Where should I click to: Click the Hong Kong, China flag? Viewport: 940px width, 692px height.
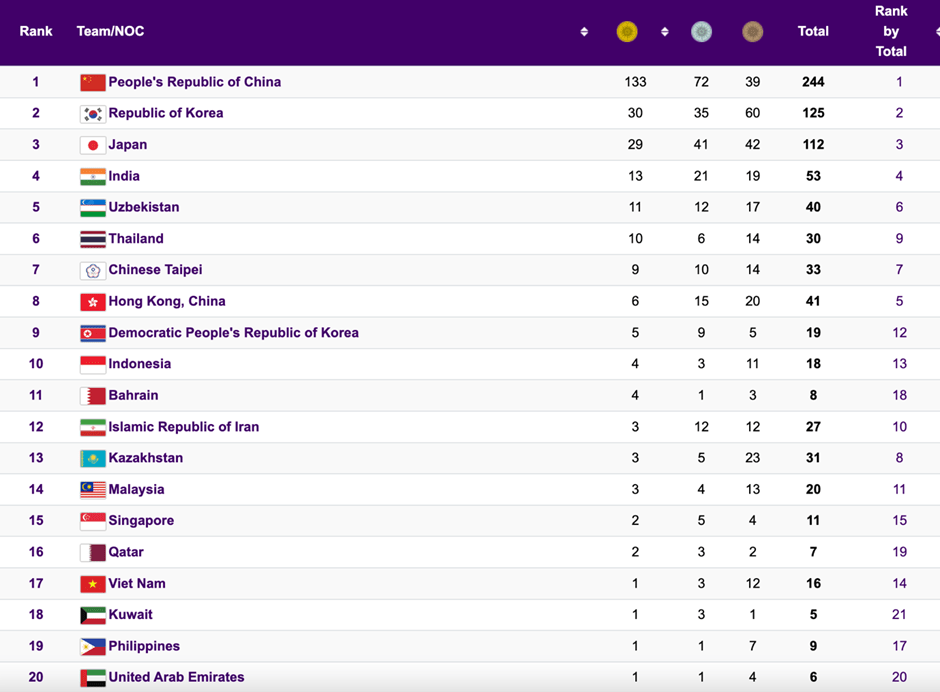coord(93,301)
